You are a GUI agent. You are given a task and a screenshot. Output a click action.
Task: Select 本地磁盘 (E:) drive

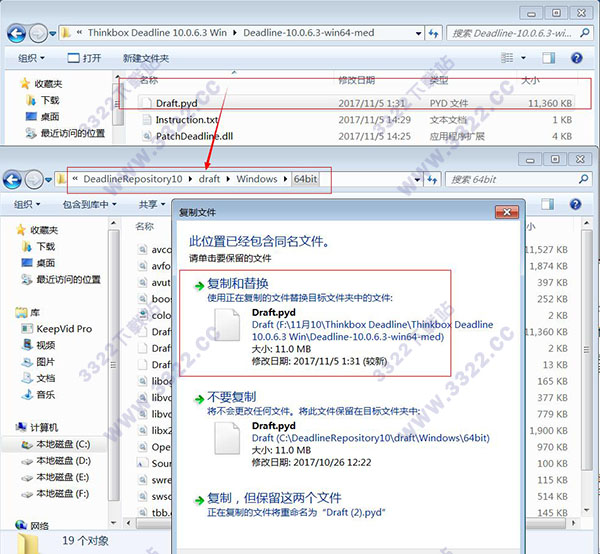point(63,477)
